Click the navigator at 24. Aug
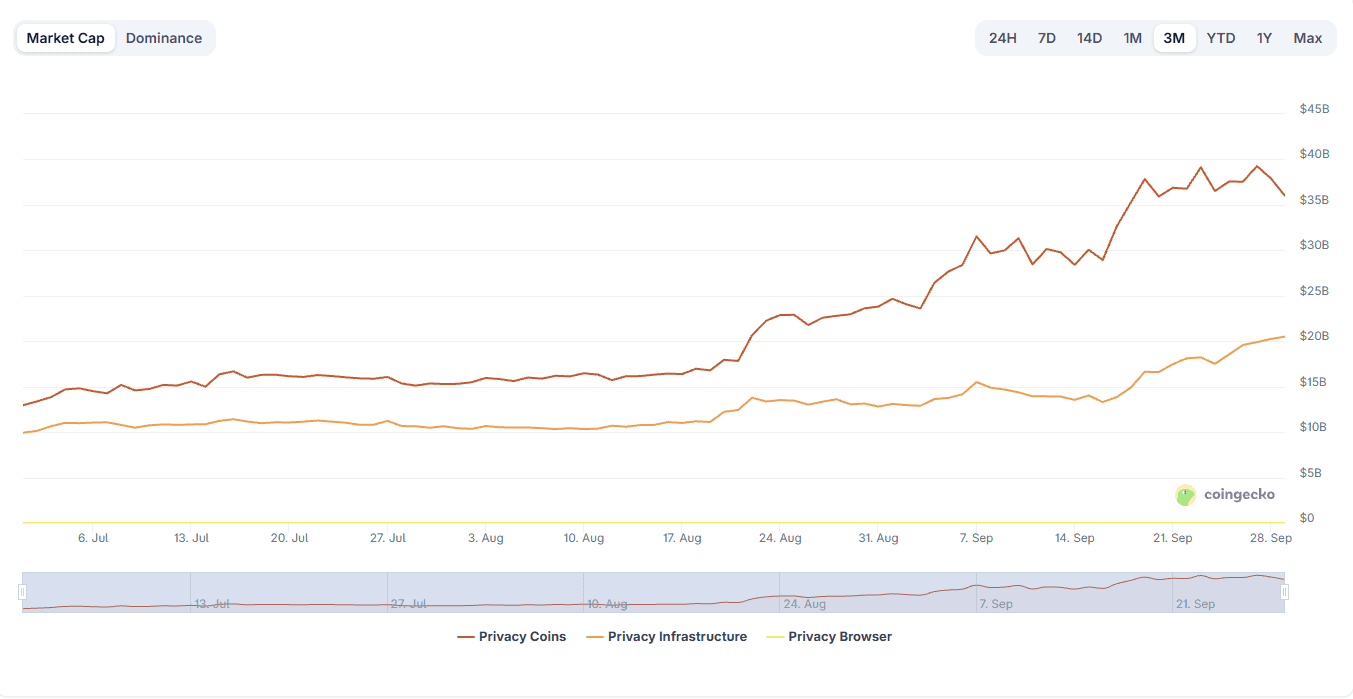This screenshot has width=1353, height=699. click(x=804, y=604)
